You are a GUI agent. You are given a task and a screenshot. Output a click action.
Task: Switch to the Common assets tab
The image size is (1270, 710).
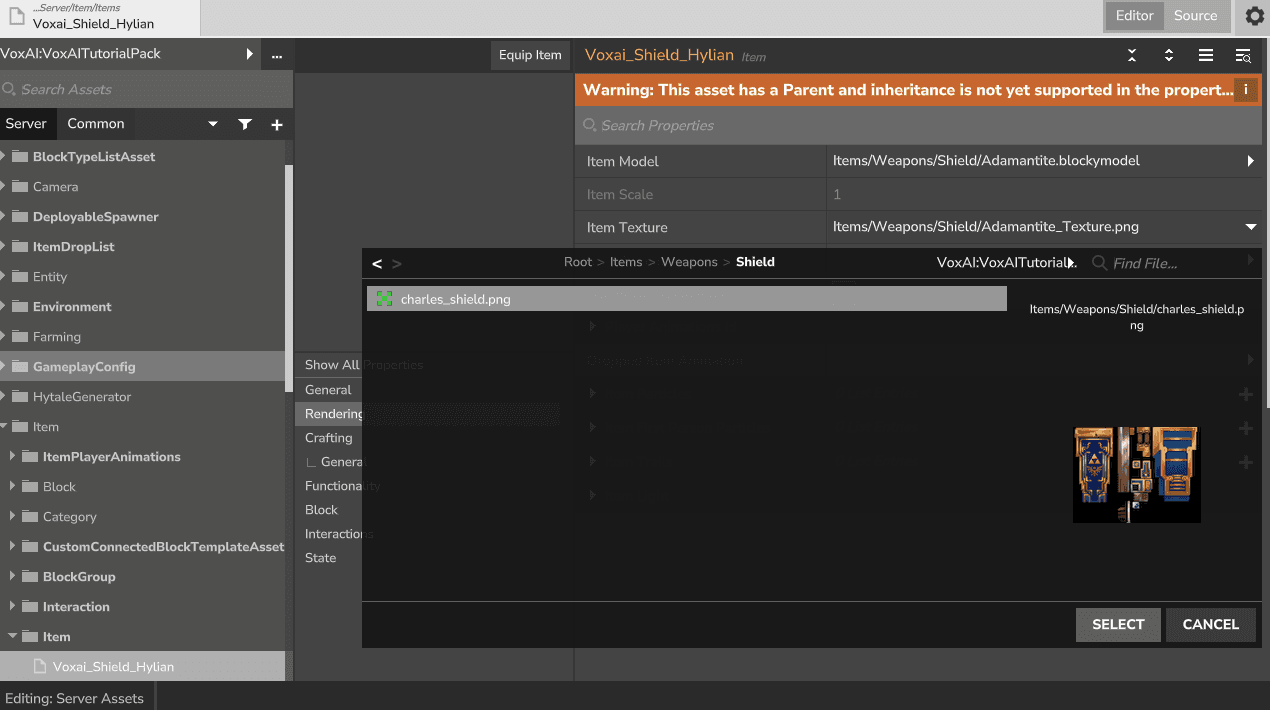[96, 124]
